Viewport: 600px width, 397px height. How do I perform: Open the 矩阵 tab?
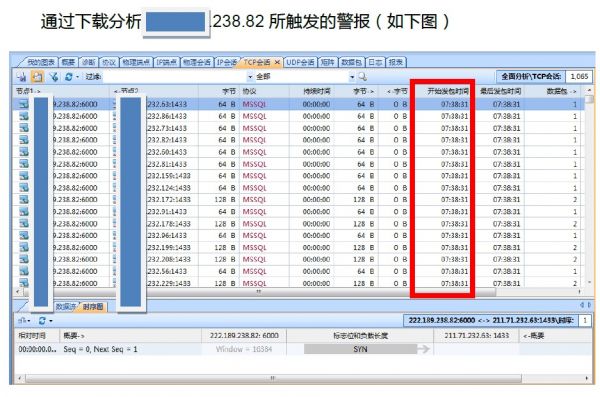[328, 62]
